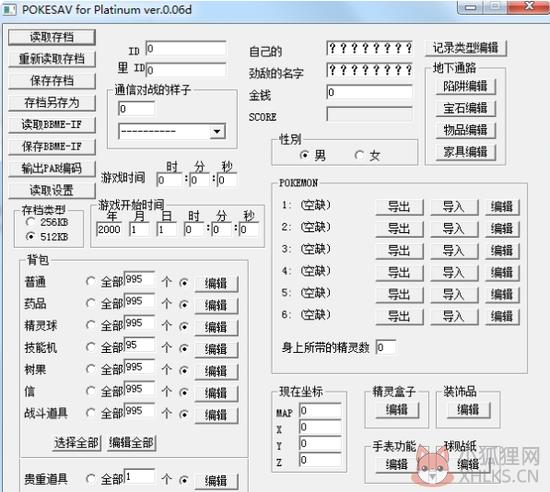Click 编辑 for Pokemon slot 1
Viewport: 550px width, 492px height.
[x=502, y=207]
